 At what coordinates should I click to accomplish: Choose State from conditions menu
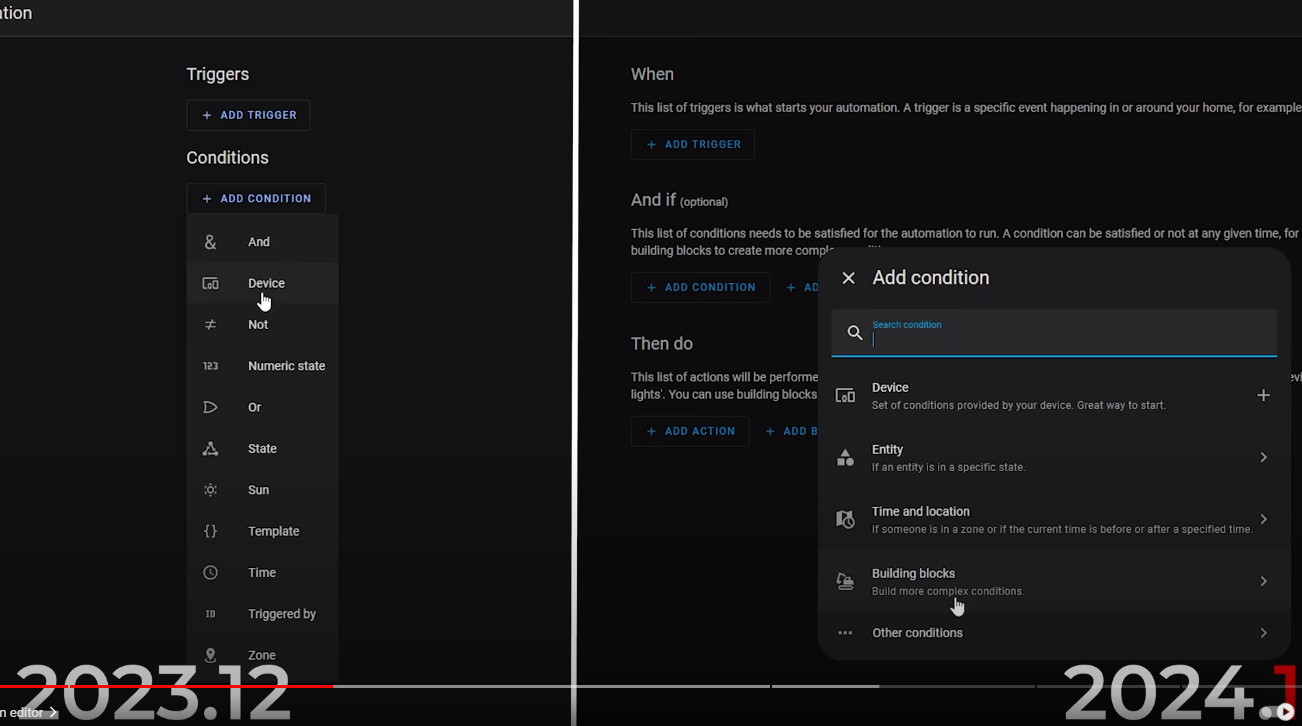(x=262, y=449)
